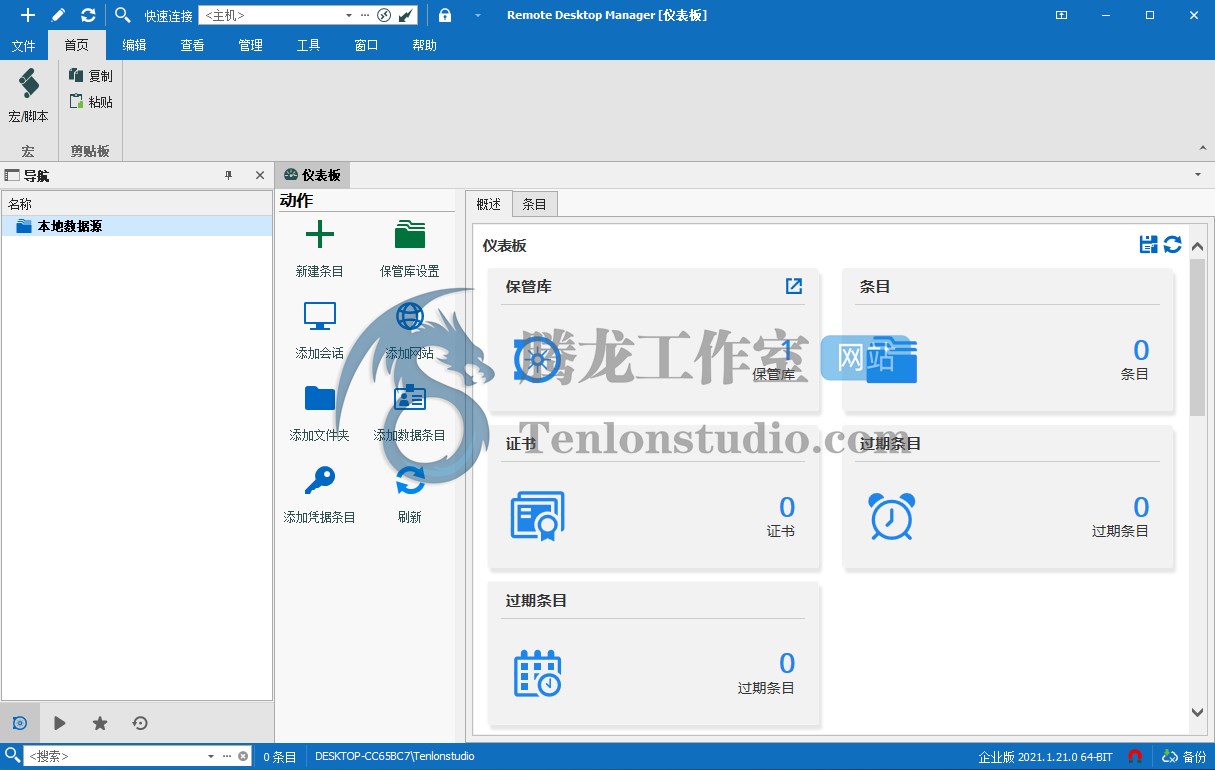Select the 首页 ribbon tab
Screen dimensions: 1215x770
click(x=77, y=45)
